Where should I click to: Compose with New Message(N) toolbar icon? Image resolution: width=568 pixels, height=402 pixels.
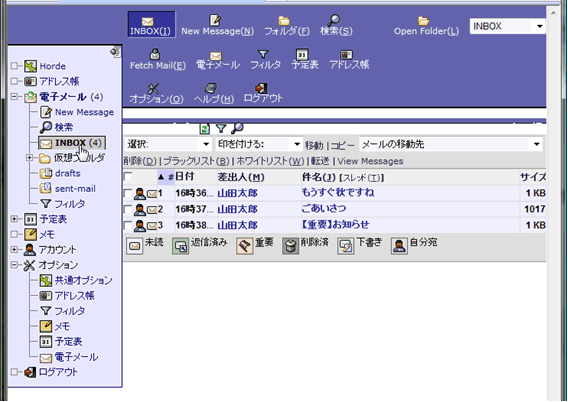(x=217, y=25)
